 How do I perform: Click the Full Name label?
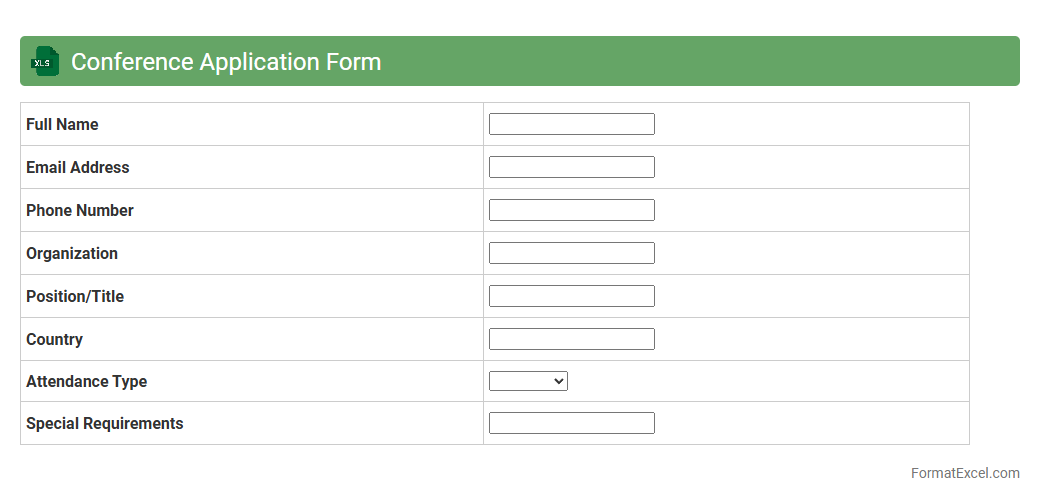click(62, 124)
